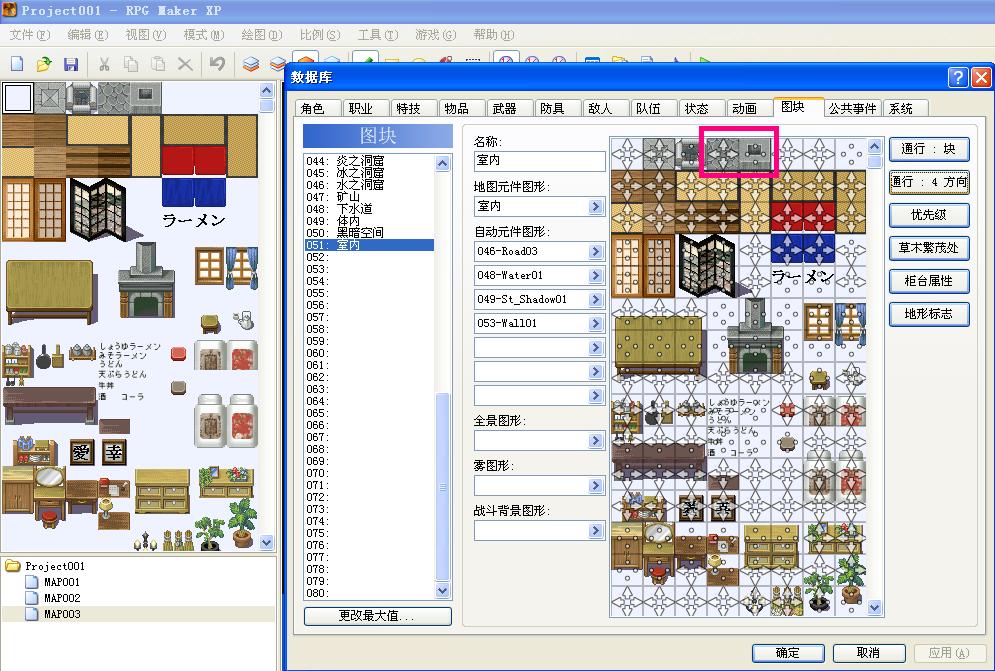Save the project using the floppy icon
The width and height of the screenshot is (995, 671).
click(70, 63)
